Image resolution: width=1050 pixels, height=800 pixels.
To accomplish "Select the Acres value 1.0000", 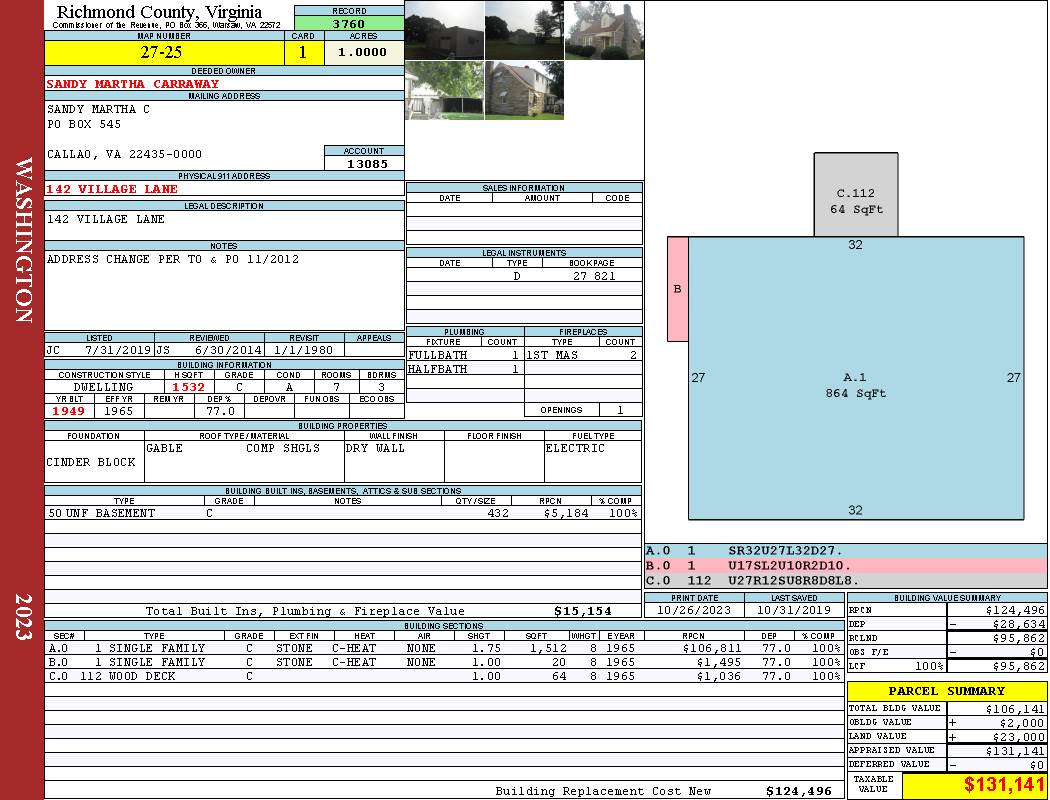I will click(363, 53).
